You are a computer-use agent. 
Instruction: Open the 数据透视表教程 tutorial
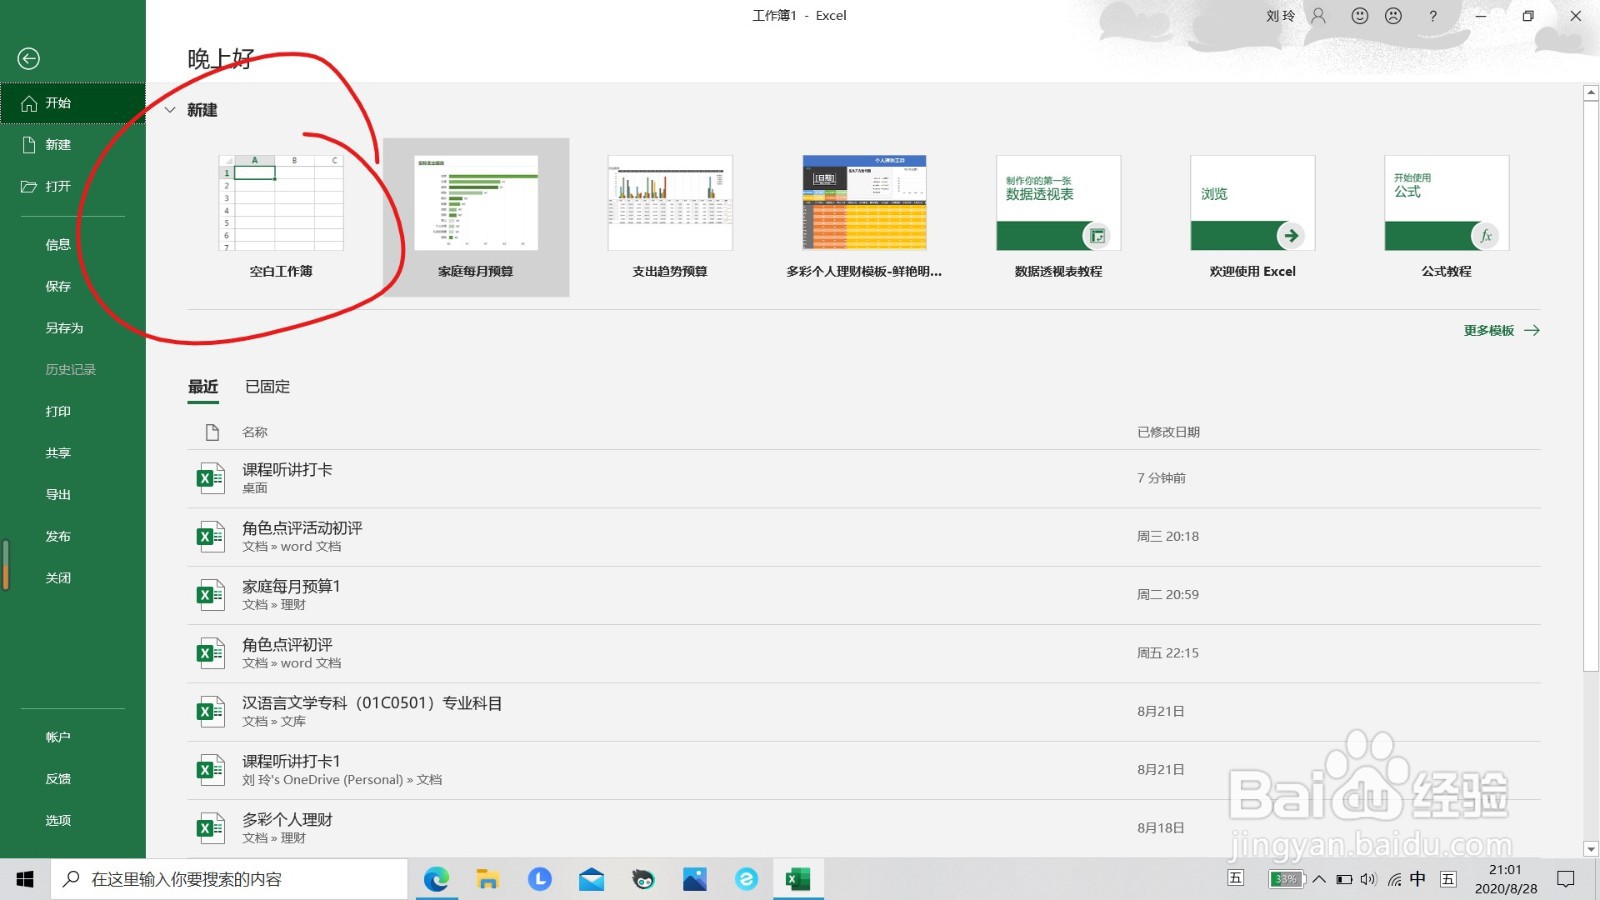pyautogui.click(x=1058, y=217)
